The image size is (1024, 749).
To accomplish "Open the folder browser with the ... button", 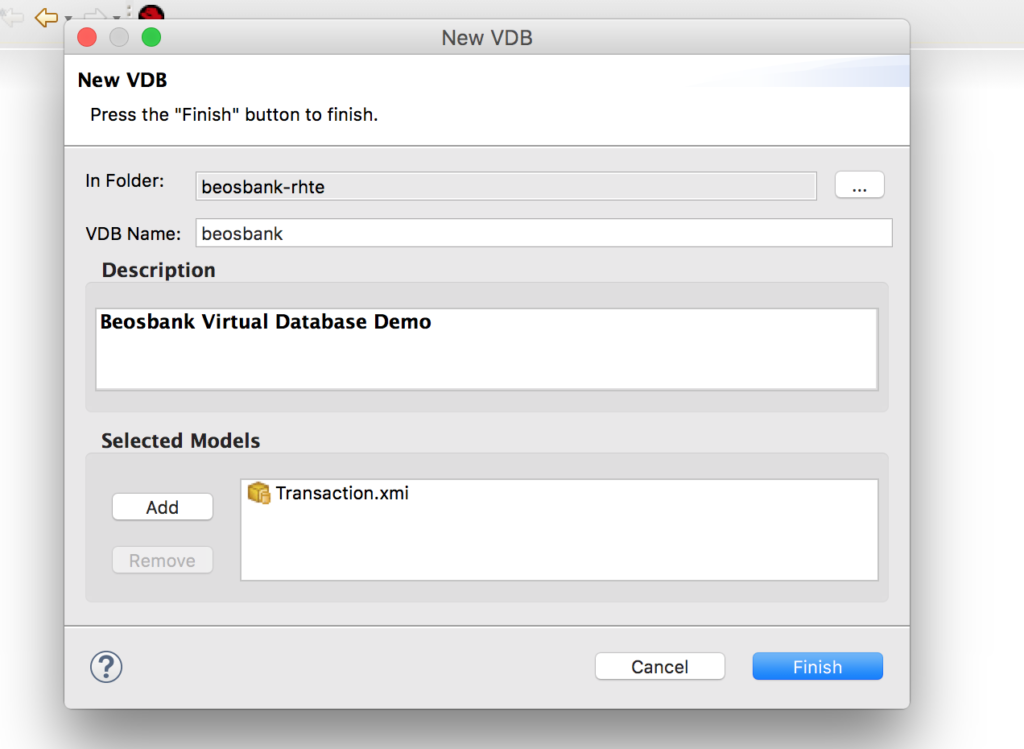I will point(859,184).
